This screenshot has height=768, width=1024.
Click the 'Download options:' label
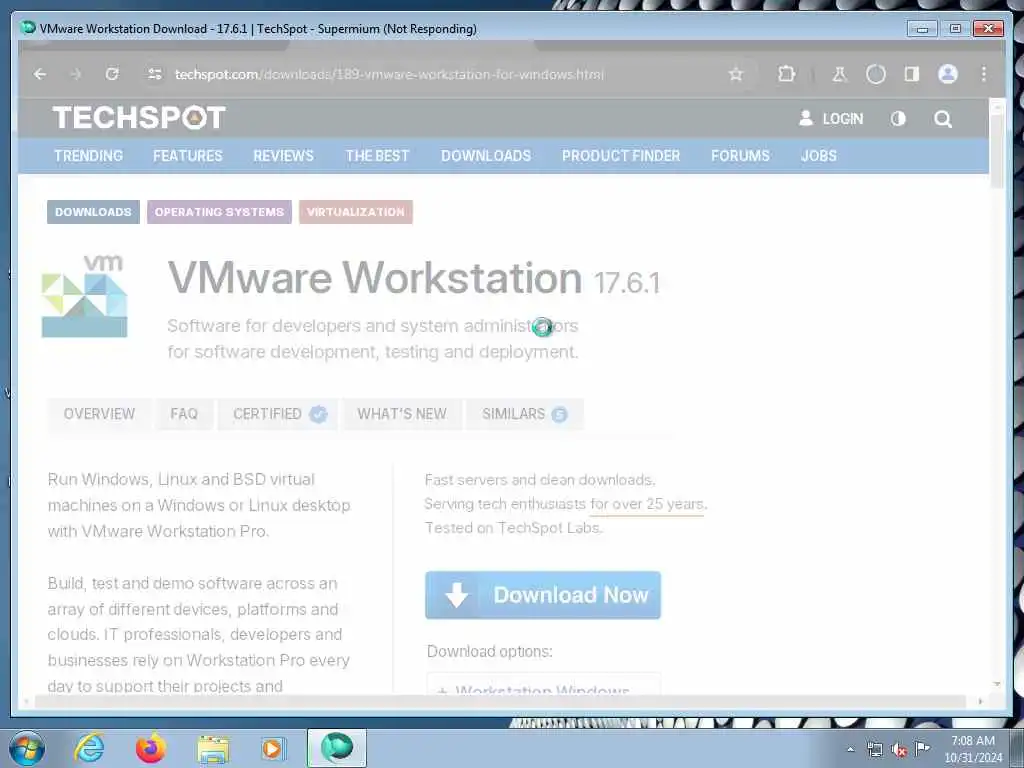coord(490,652)
